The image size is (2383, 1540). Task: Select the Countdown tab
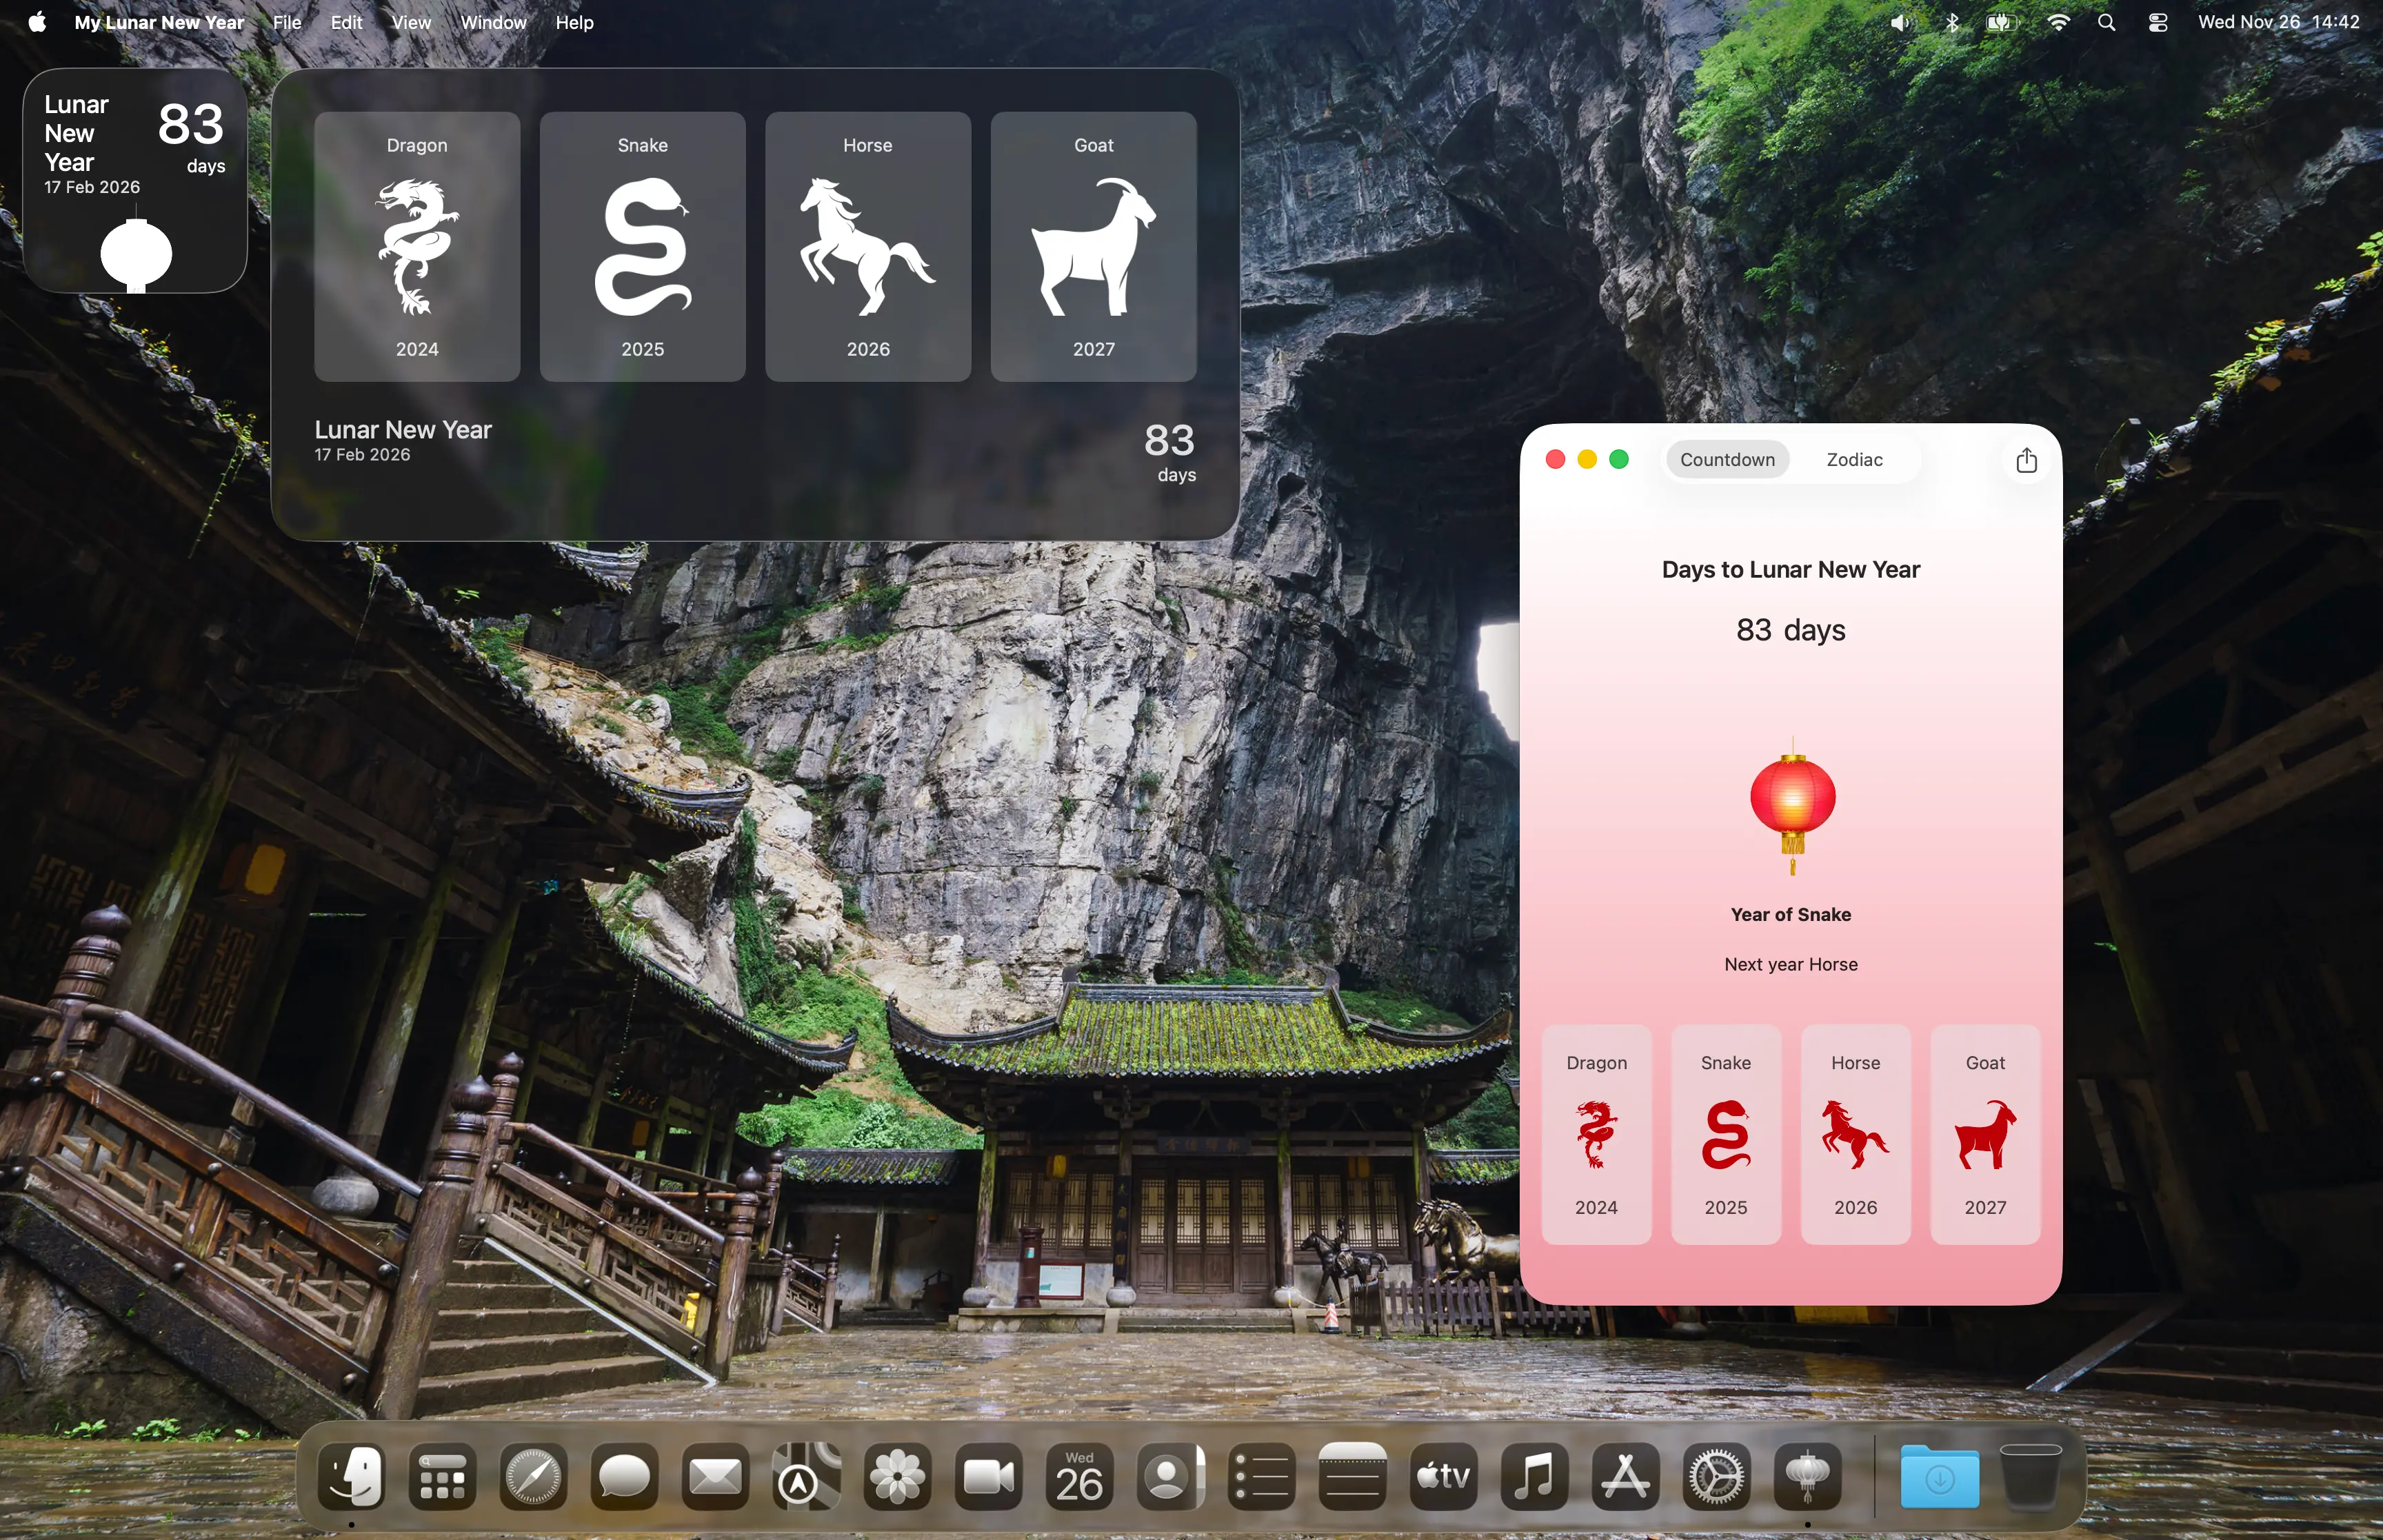coord(1727,460)
